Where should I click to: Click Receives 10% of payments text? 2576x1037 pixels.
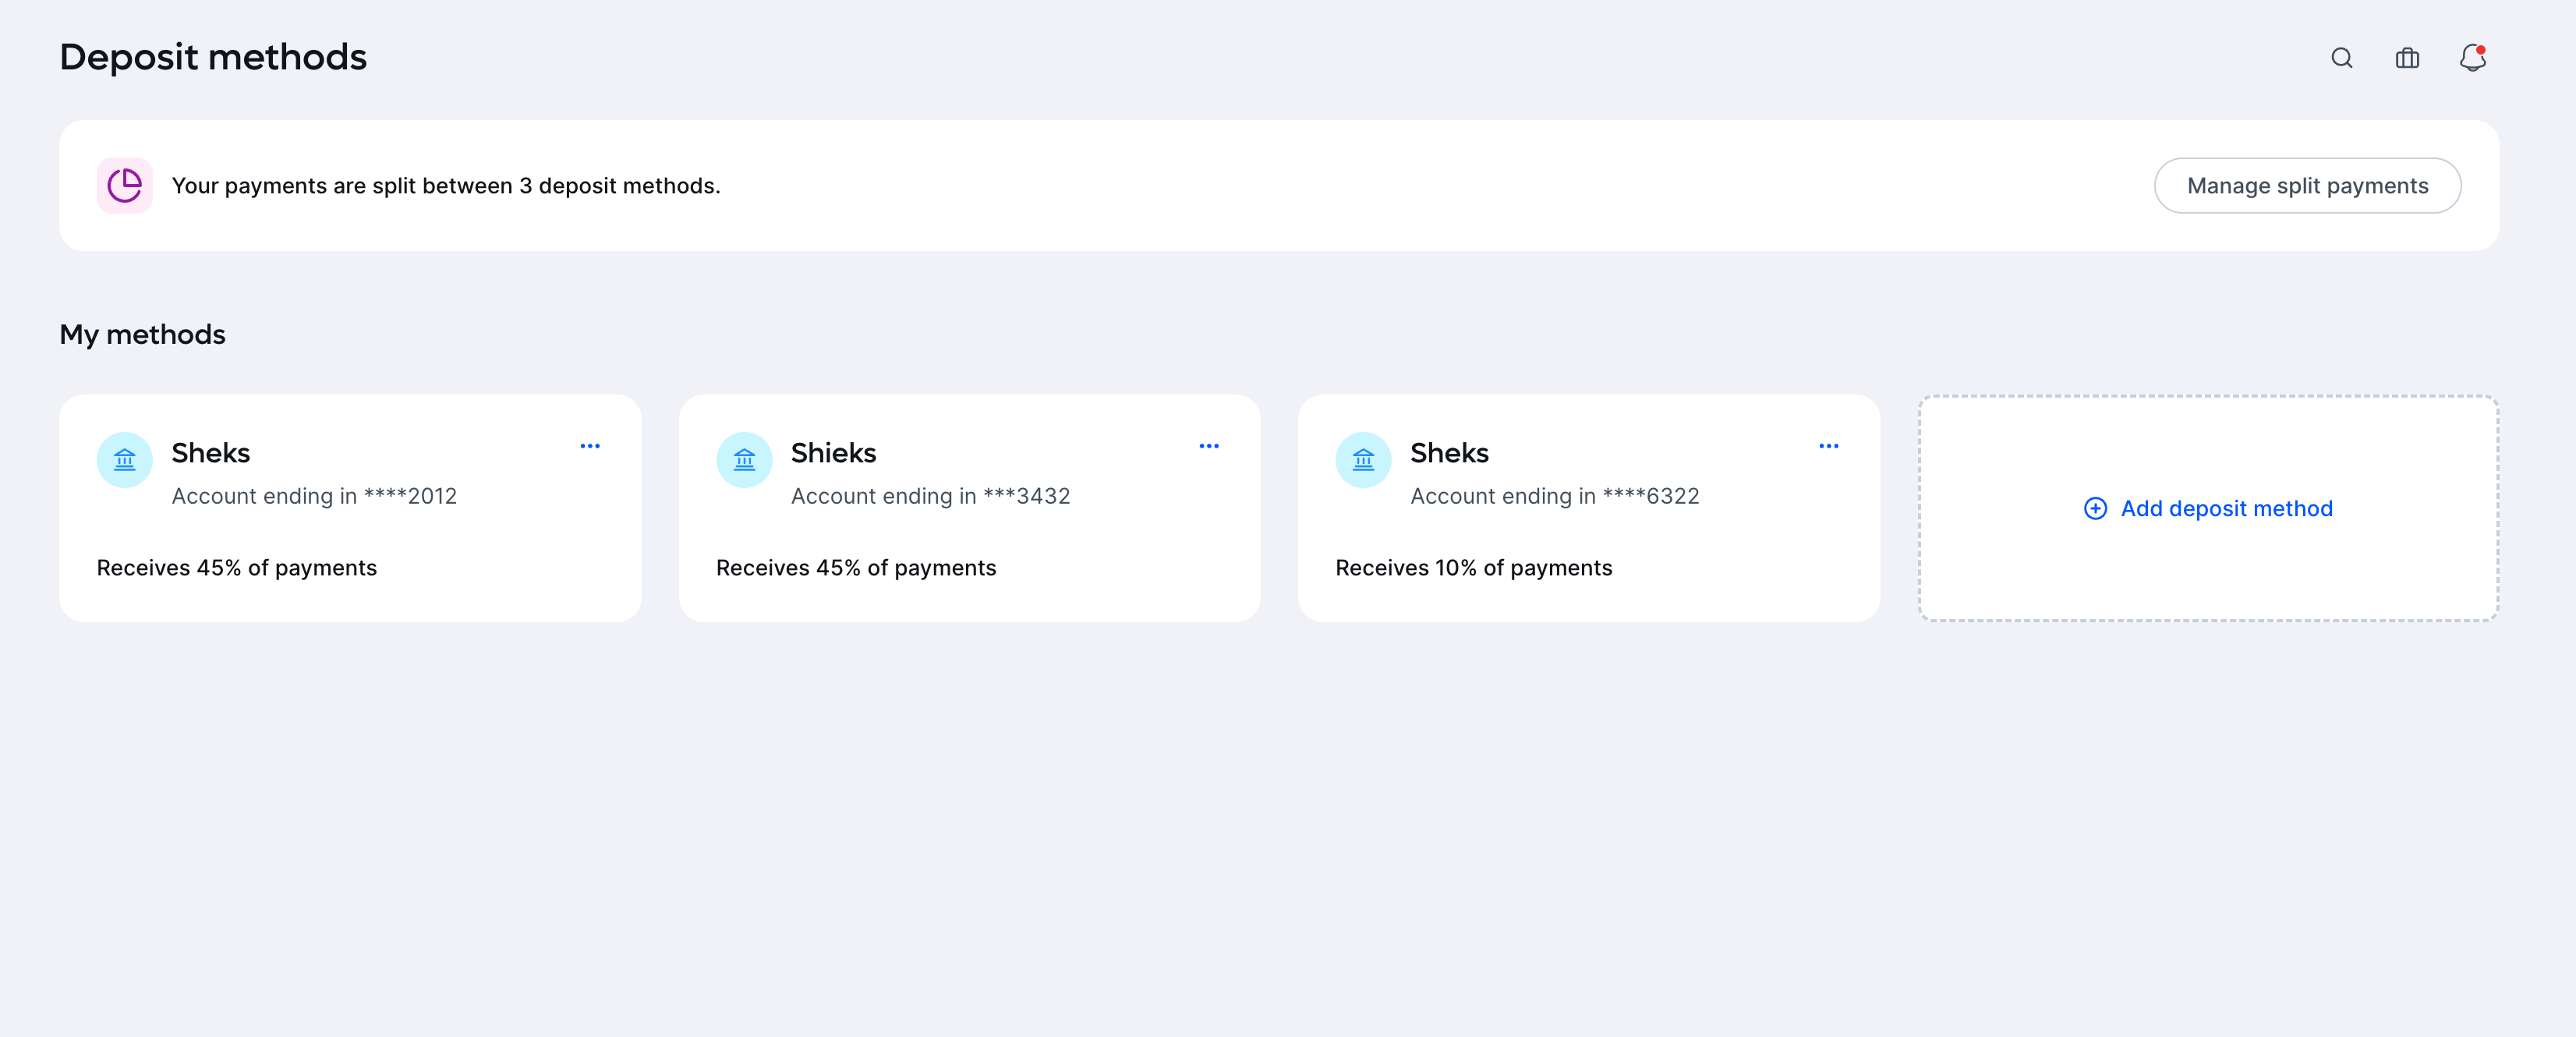(1473, 567)
